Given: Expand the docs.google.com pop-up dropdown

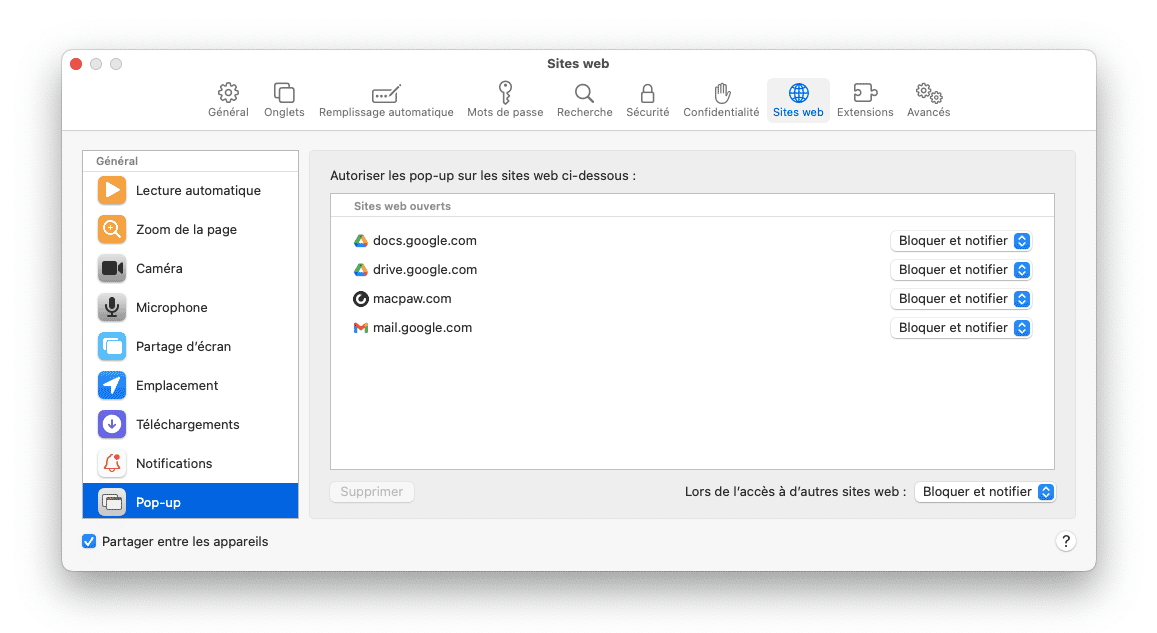Looking at the screenshot, I should (960, 241).
